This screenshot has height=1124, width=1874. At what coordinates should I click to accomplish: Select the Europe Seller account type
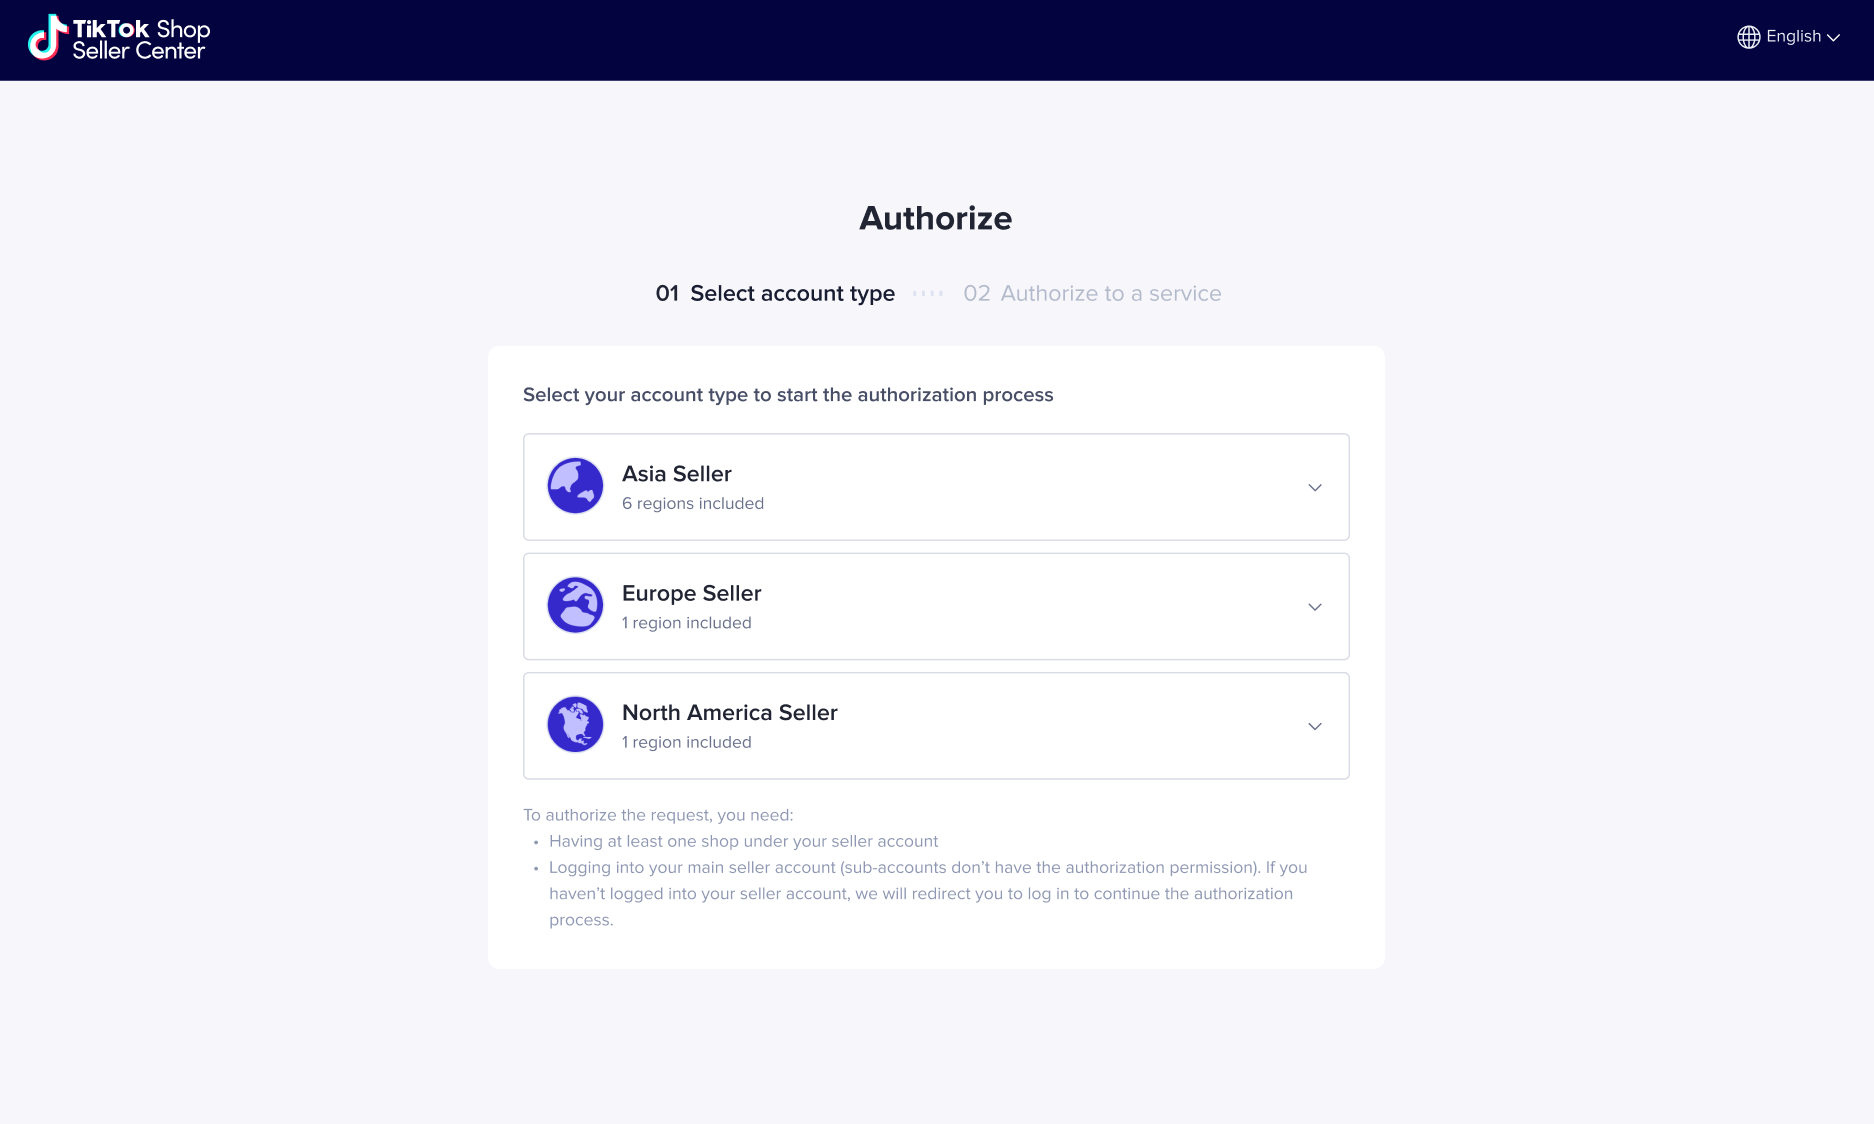(935, 606)
